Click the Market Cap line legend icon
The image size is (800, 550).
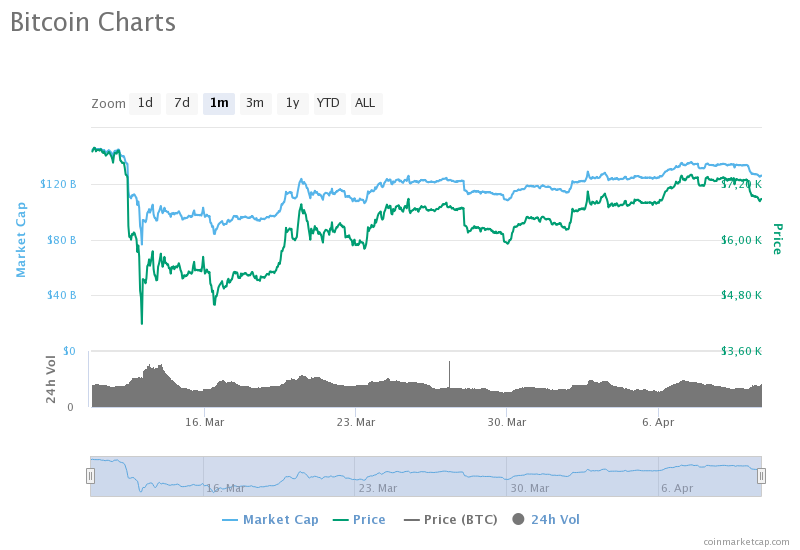(230, 520)
